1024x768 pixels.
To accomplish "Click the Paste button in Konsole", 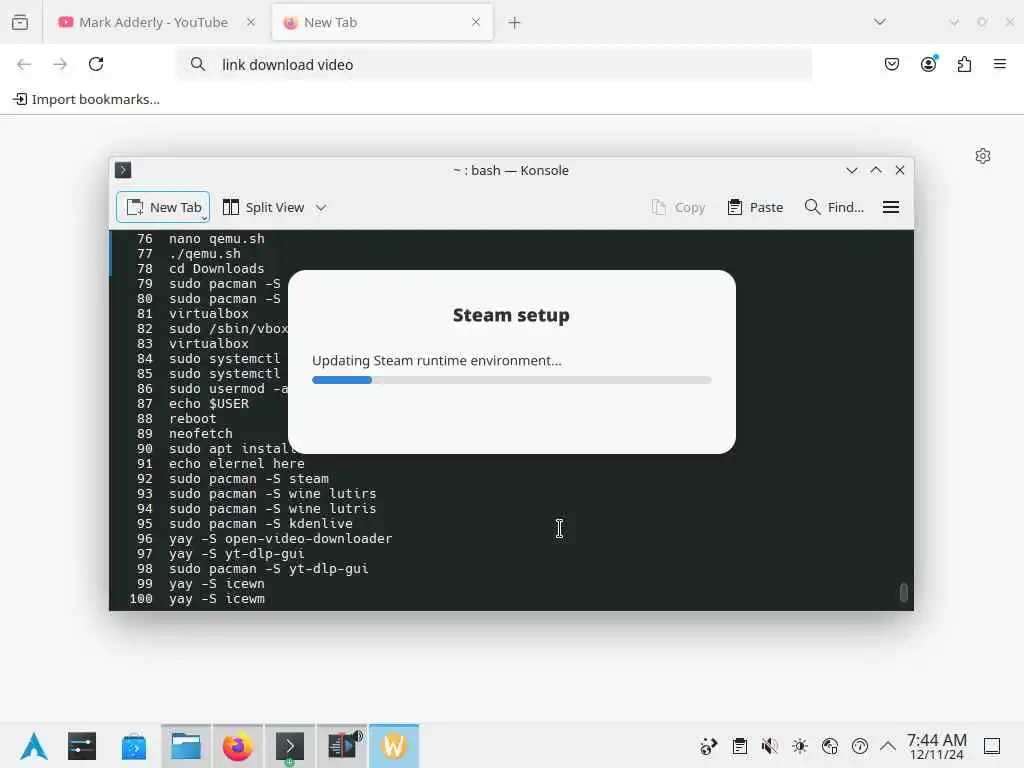I will coord(755,207).
